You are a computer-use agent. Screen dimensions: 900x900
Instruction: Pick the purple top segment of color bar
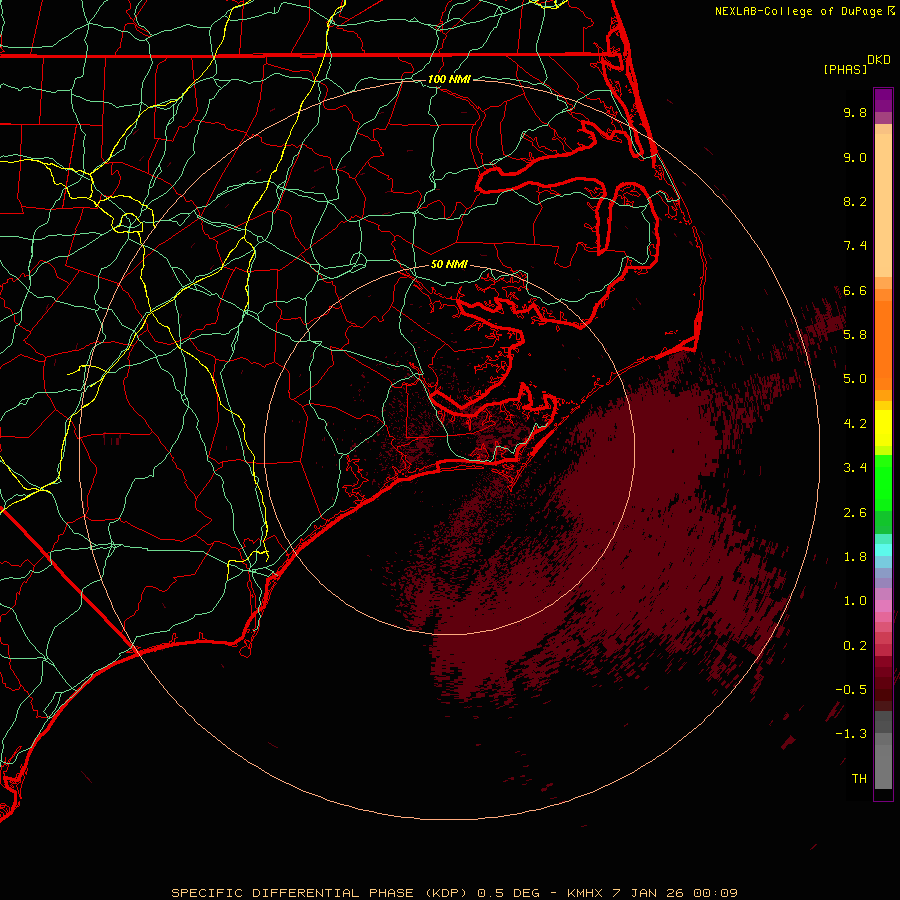pos(883,100)
